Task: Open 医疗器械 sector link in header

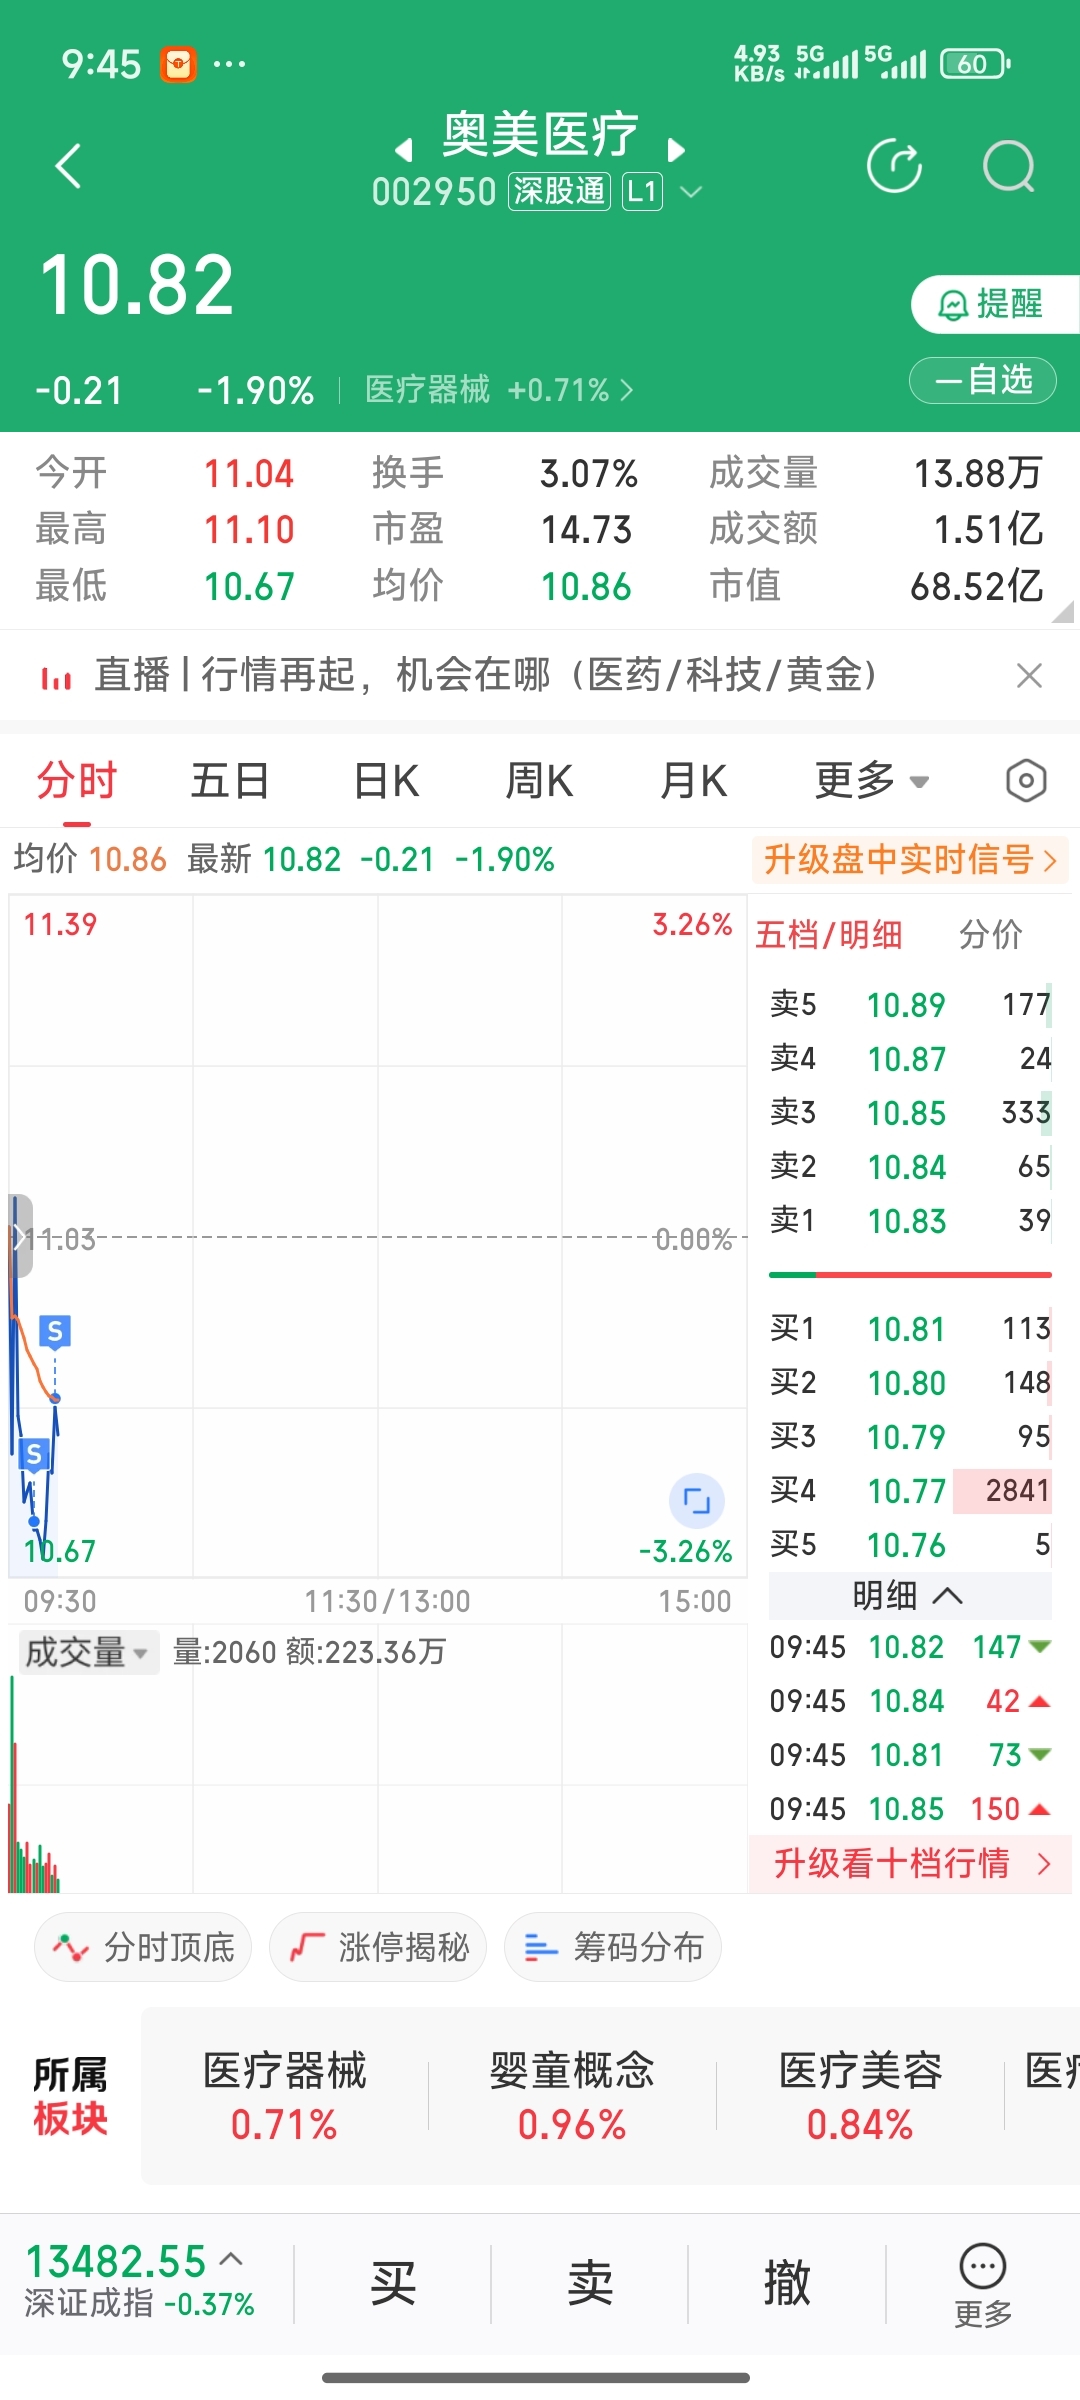Action: [x=499, y=389]
